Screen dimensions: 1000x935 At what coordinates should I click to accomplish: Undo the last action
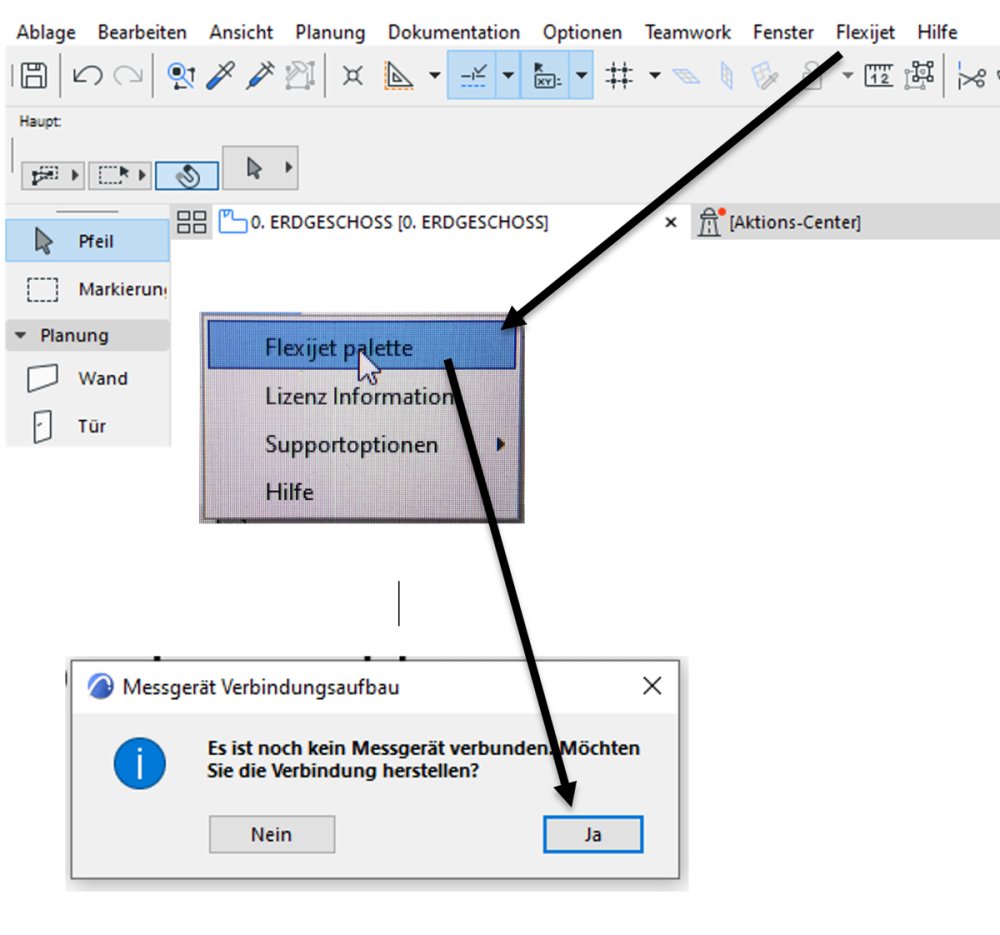[x=87, y=76]
